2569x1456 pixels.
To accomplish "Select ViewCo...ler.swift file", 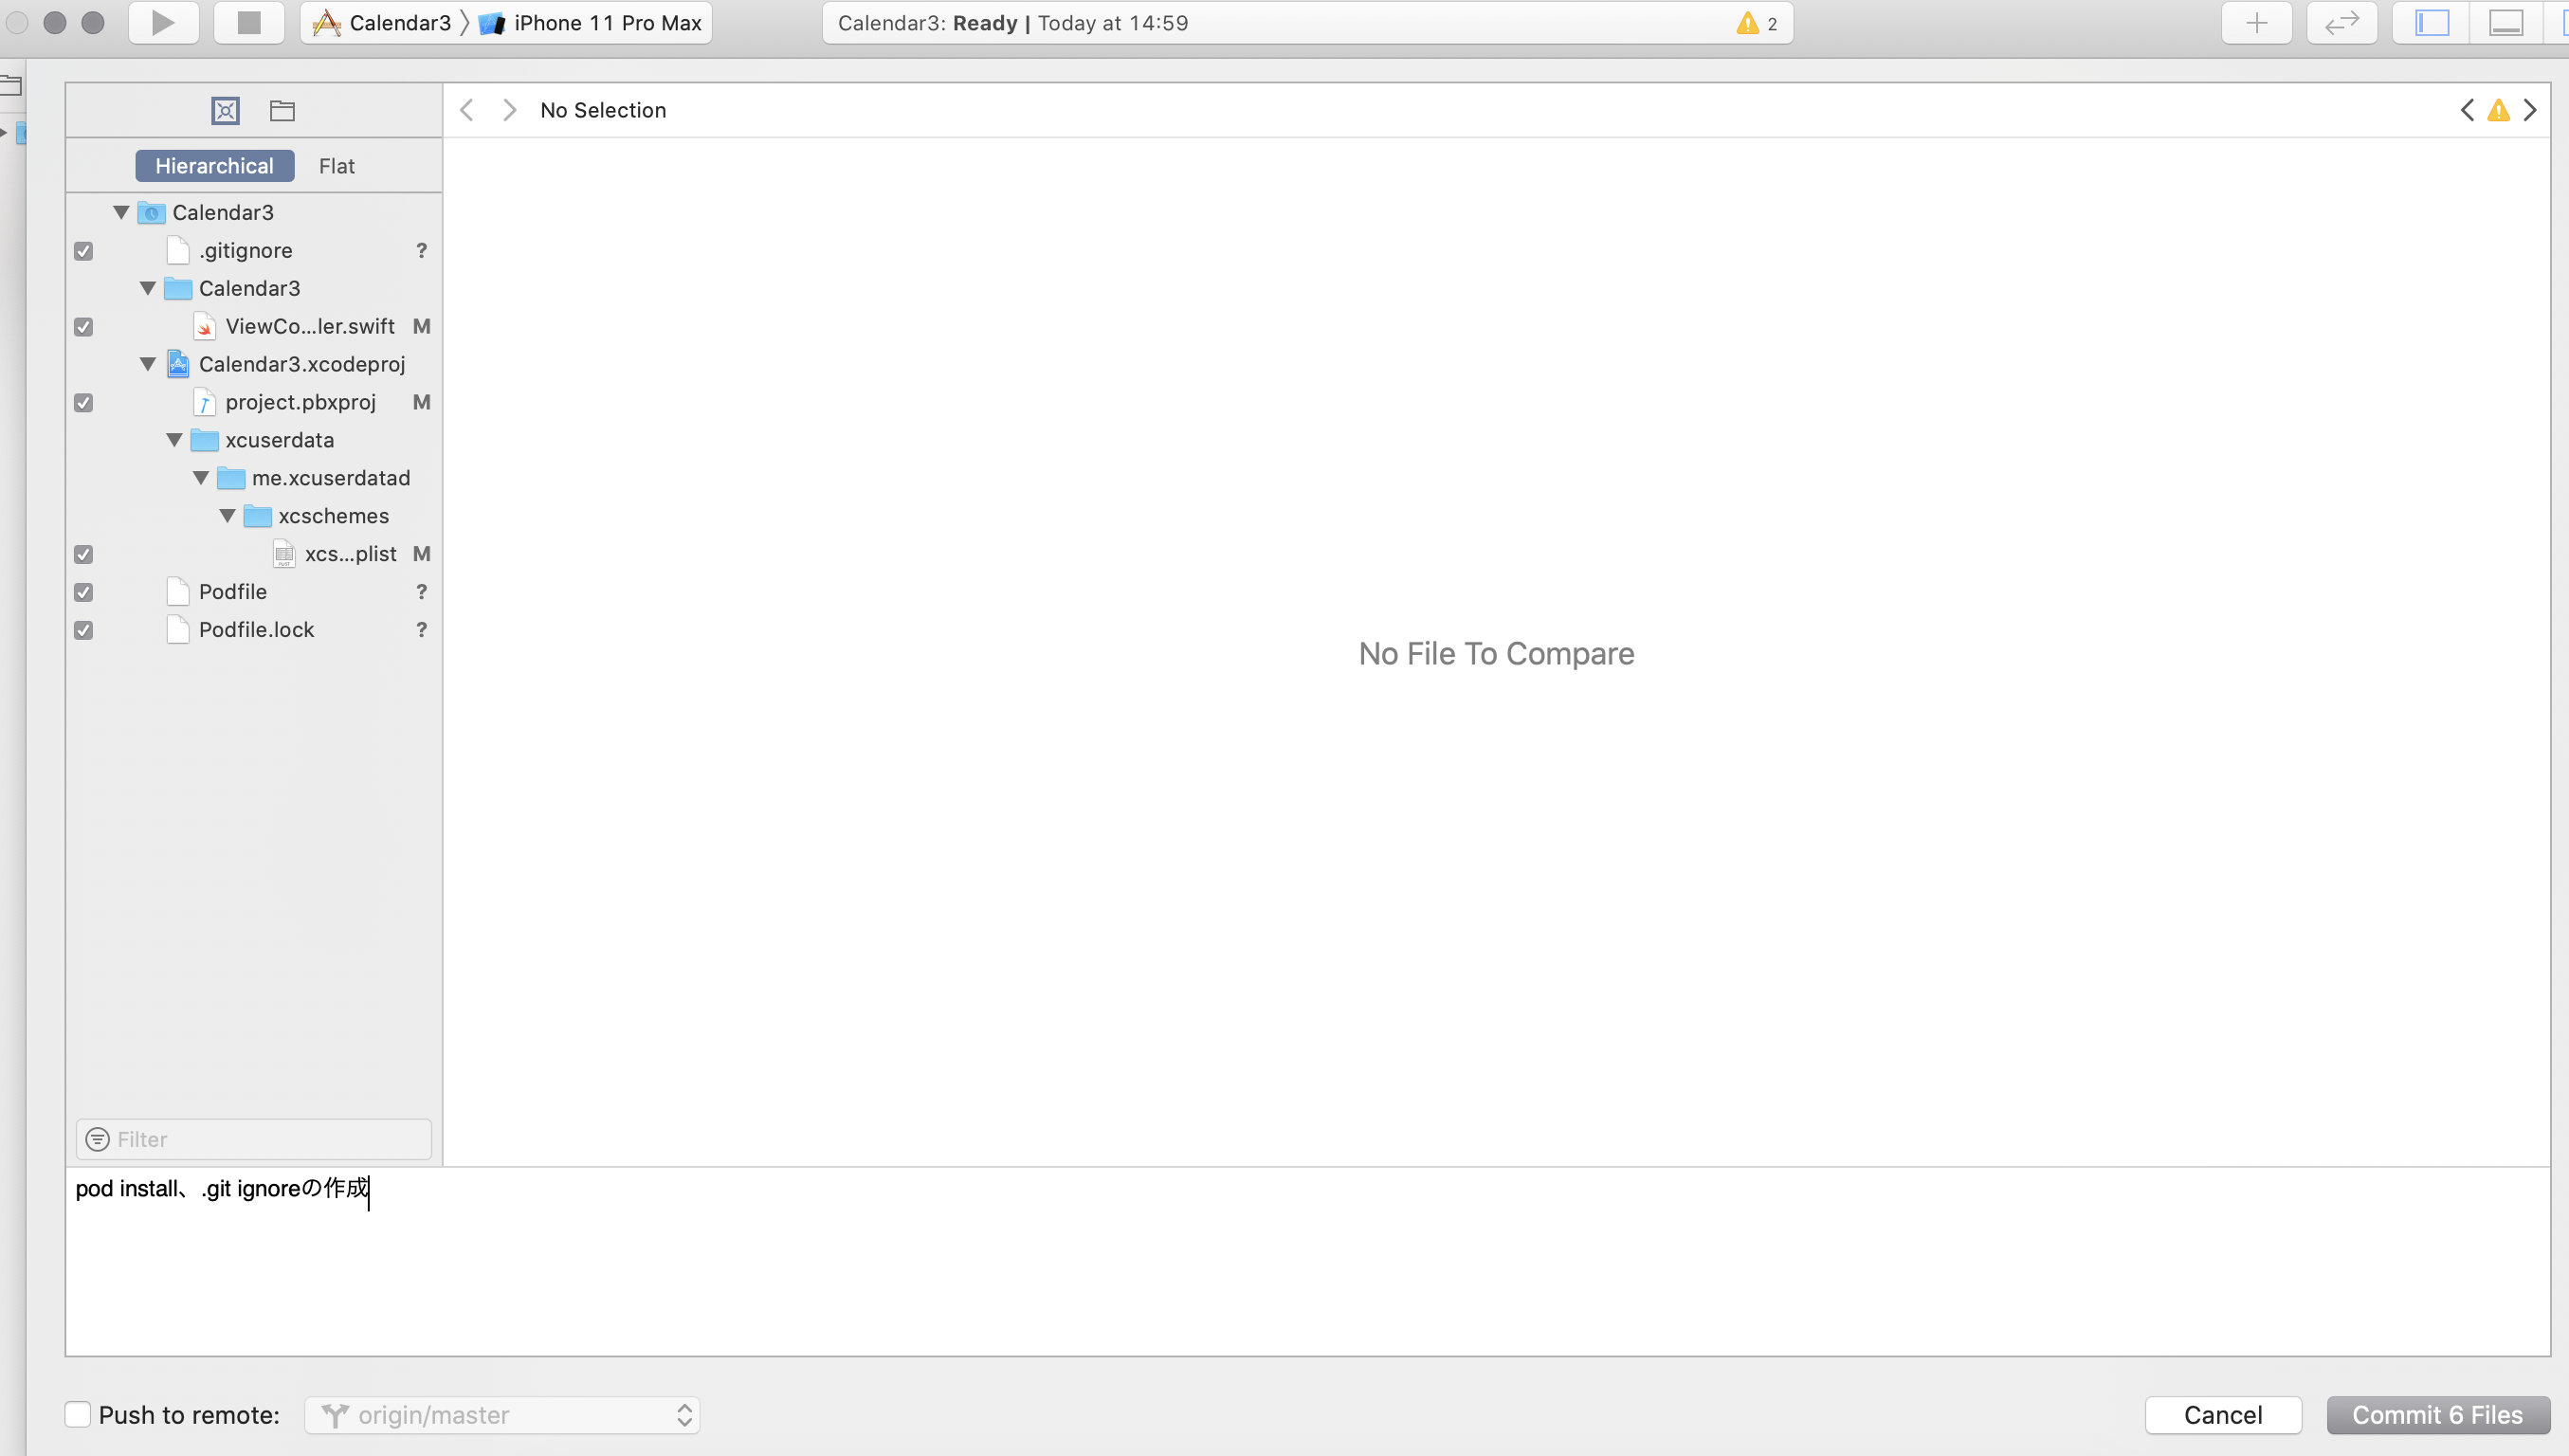I will point(254,326).
